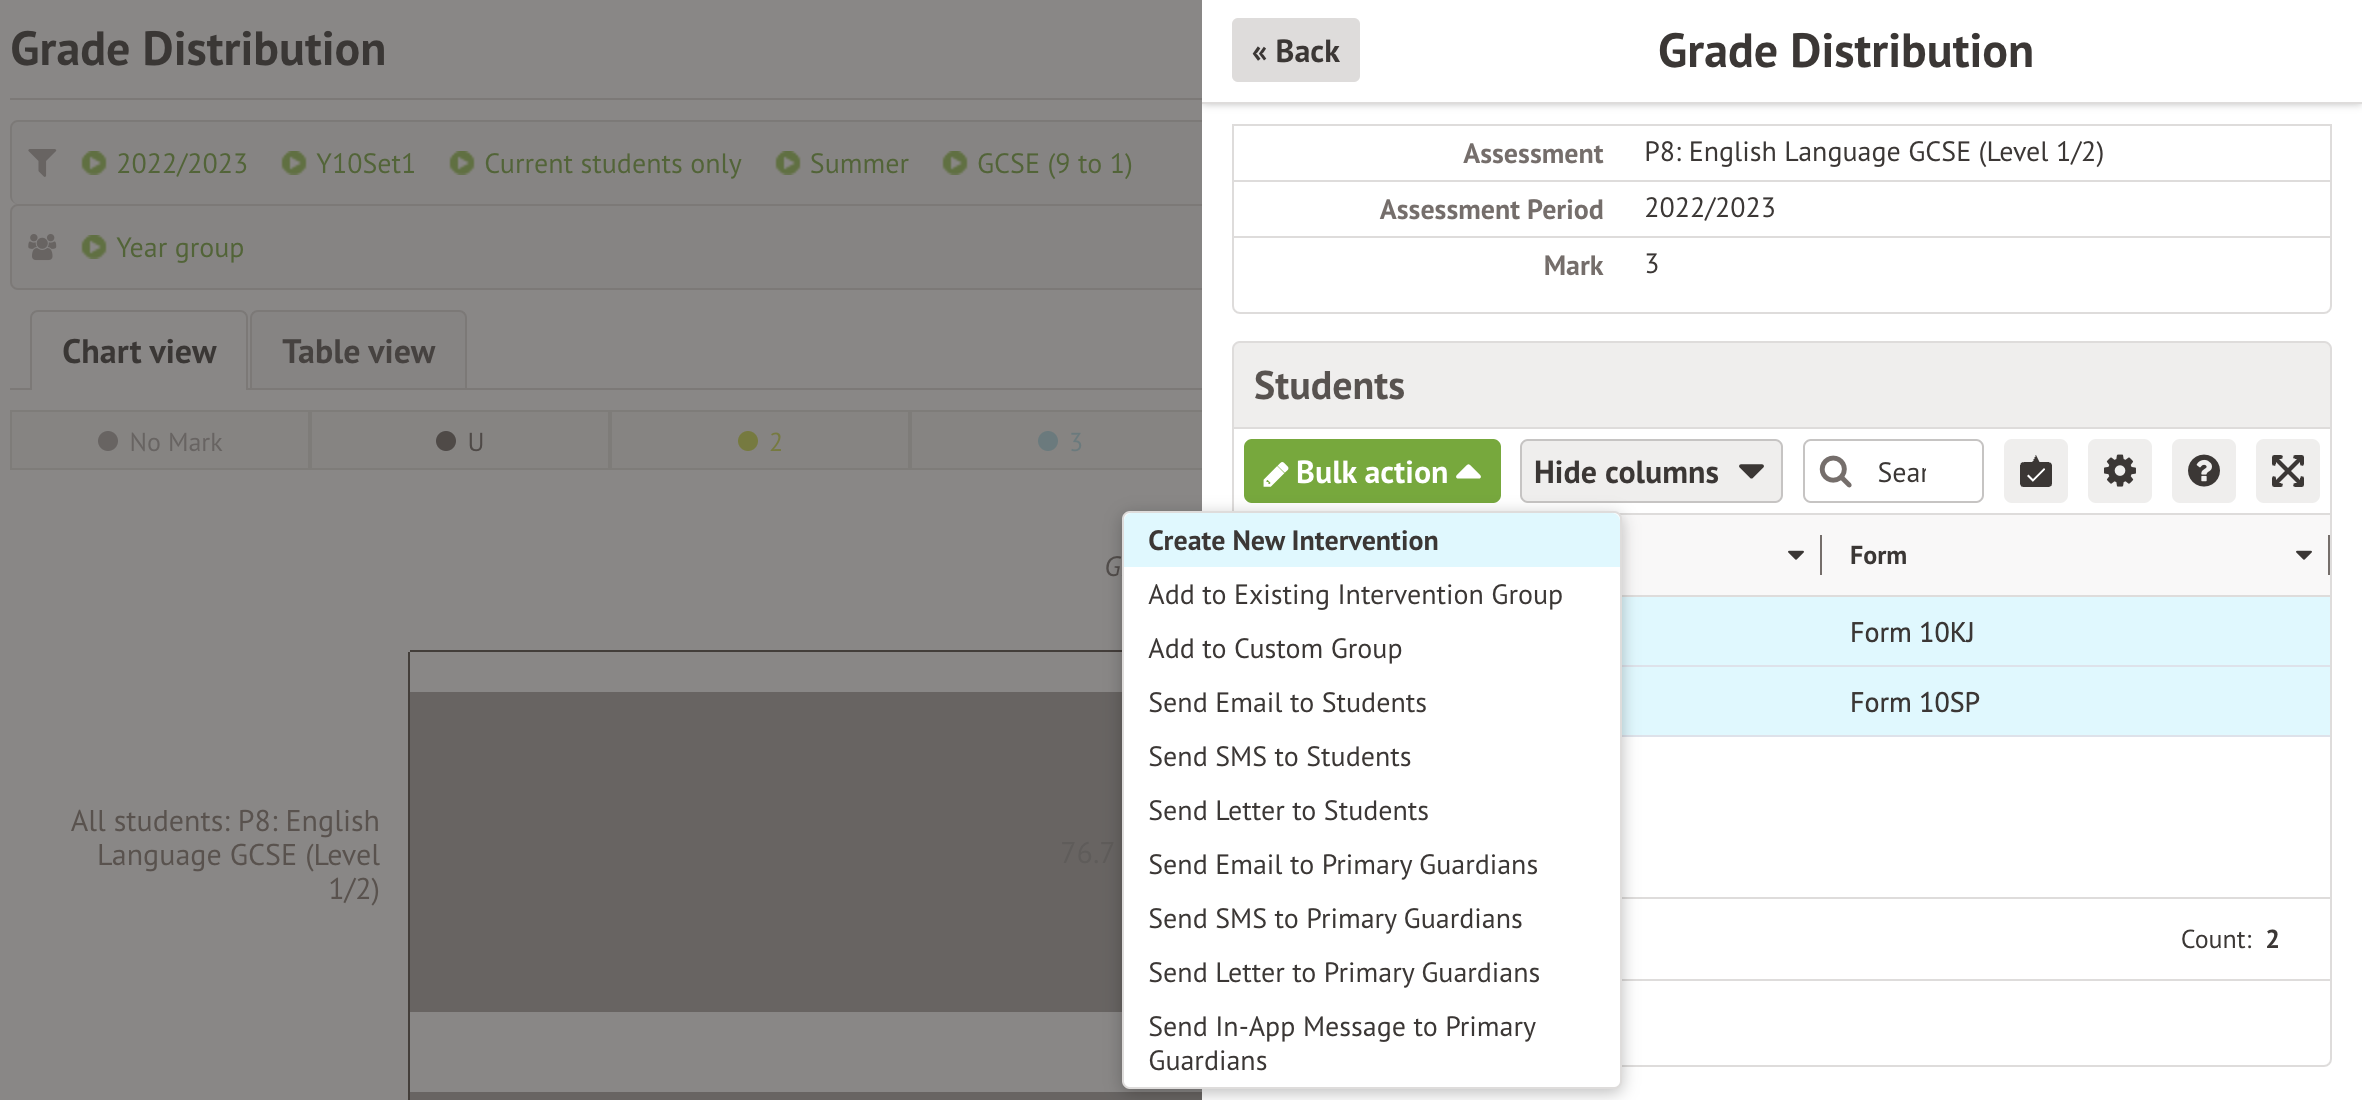Collapse the Bulk action dropdown

point(1371,471)
